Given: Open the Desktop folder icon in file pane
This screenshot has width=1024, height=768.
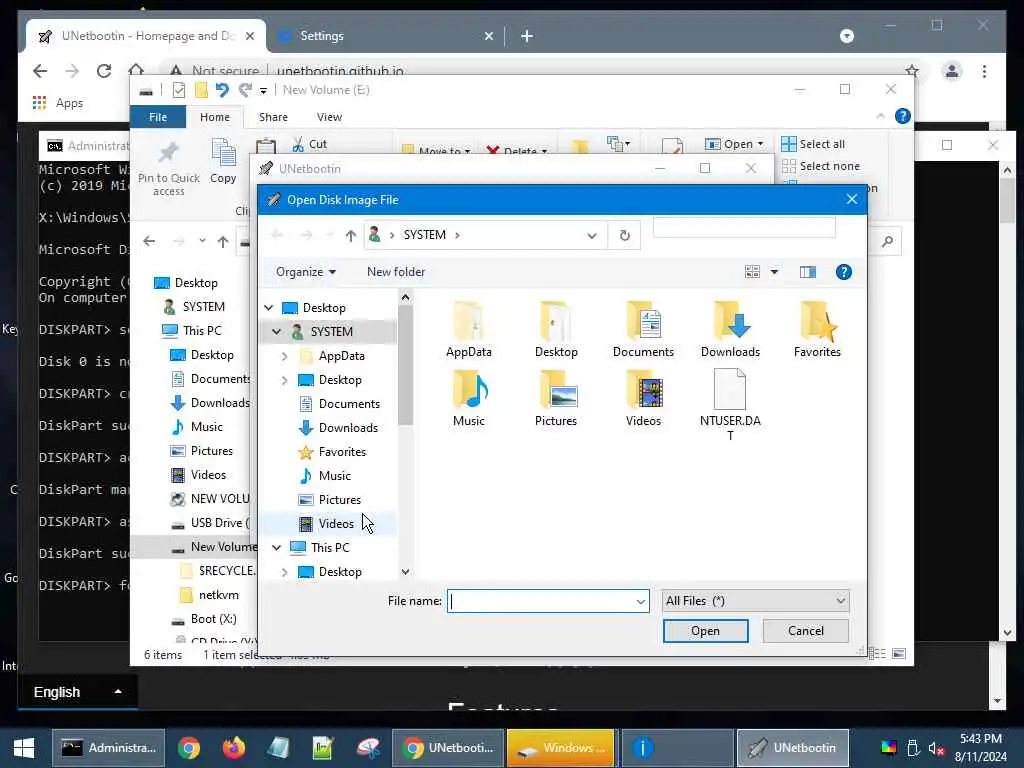Looking at the screenshot, I should point(556,329).
